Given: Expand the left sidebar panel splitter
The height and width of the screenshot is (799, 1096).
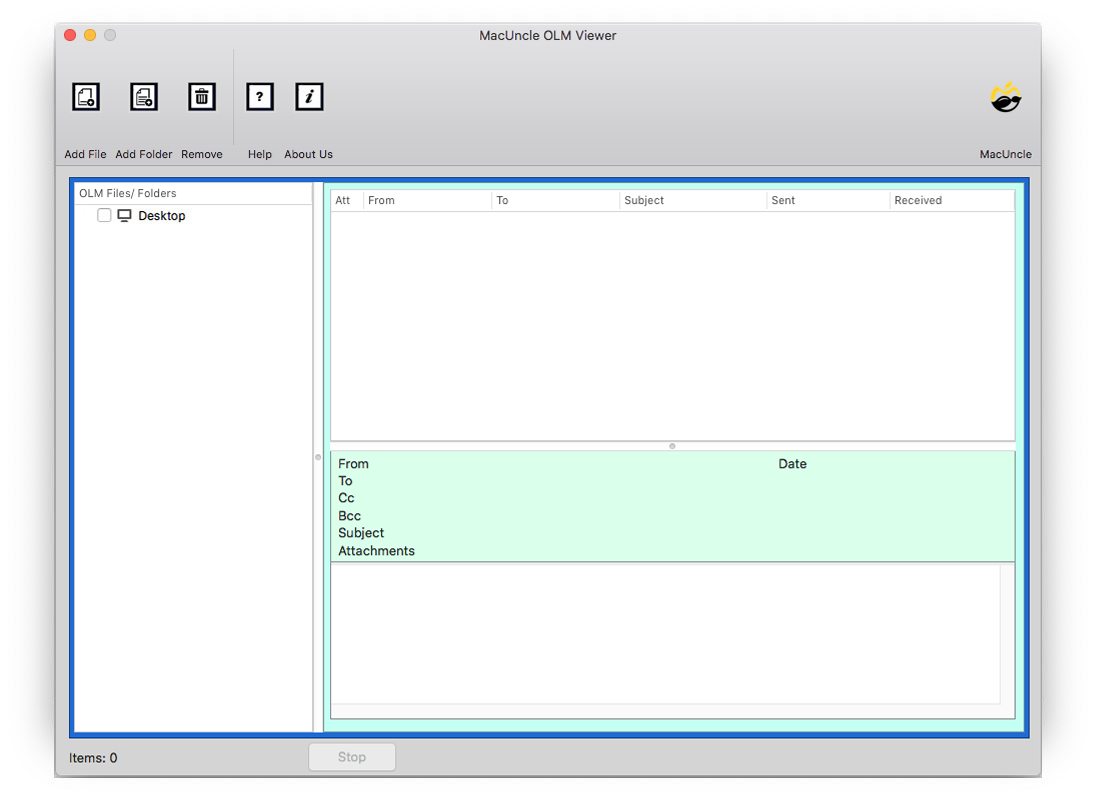Looking at the screenshot, I should click(x=320, y=459).
